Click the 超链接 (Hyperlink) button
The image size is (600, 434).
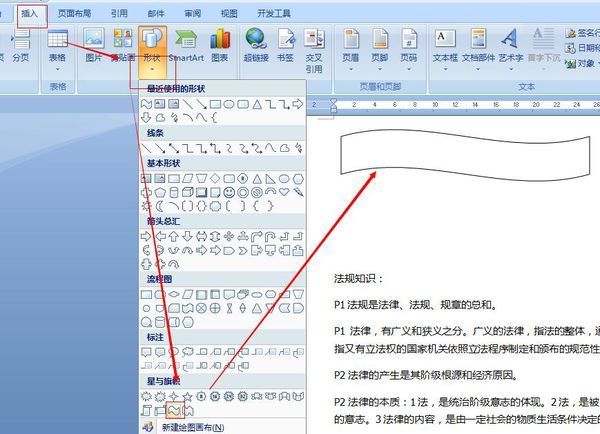pyautogui.click(x=256, y=45)
